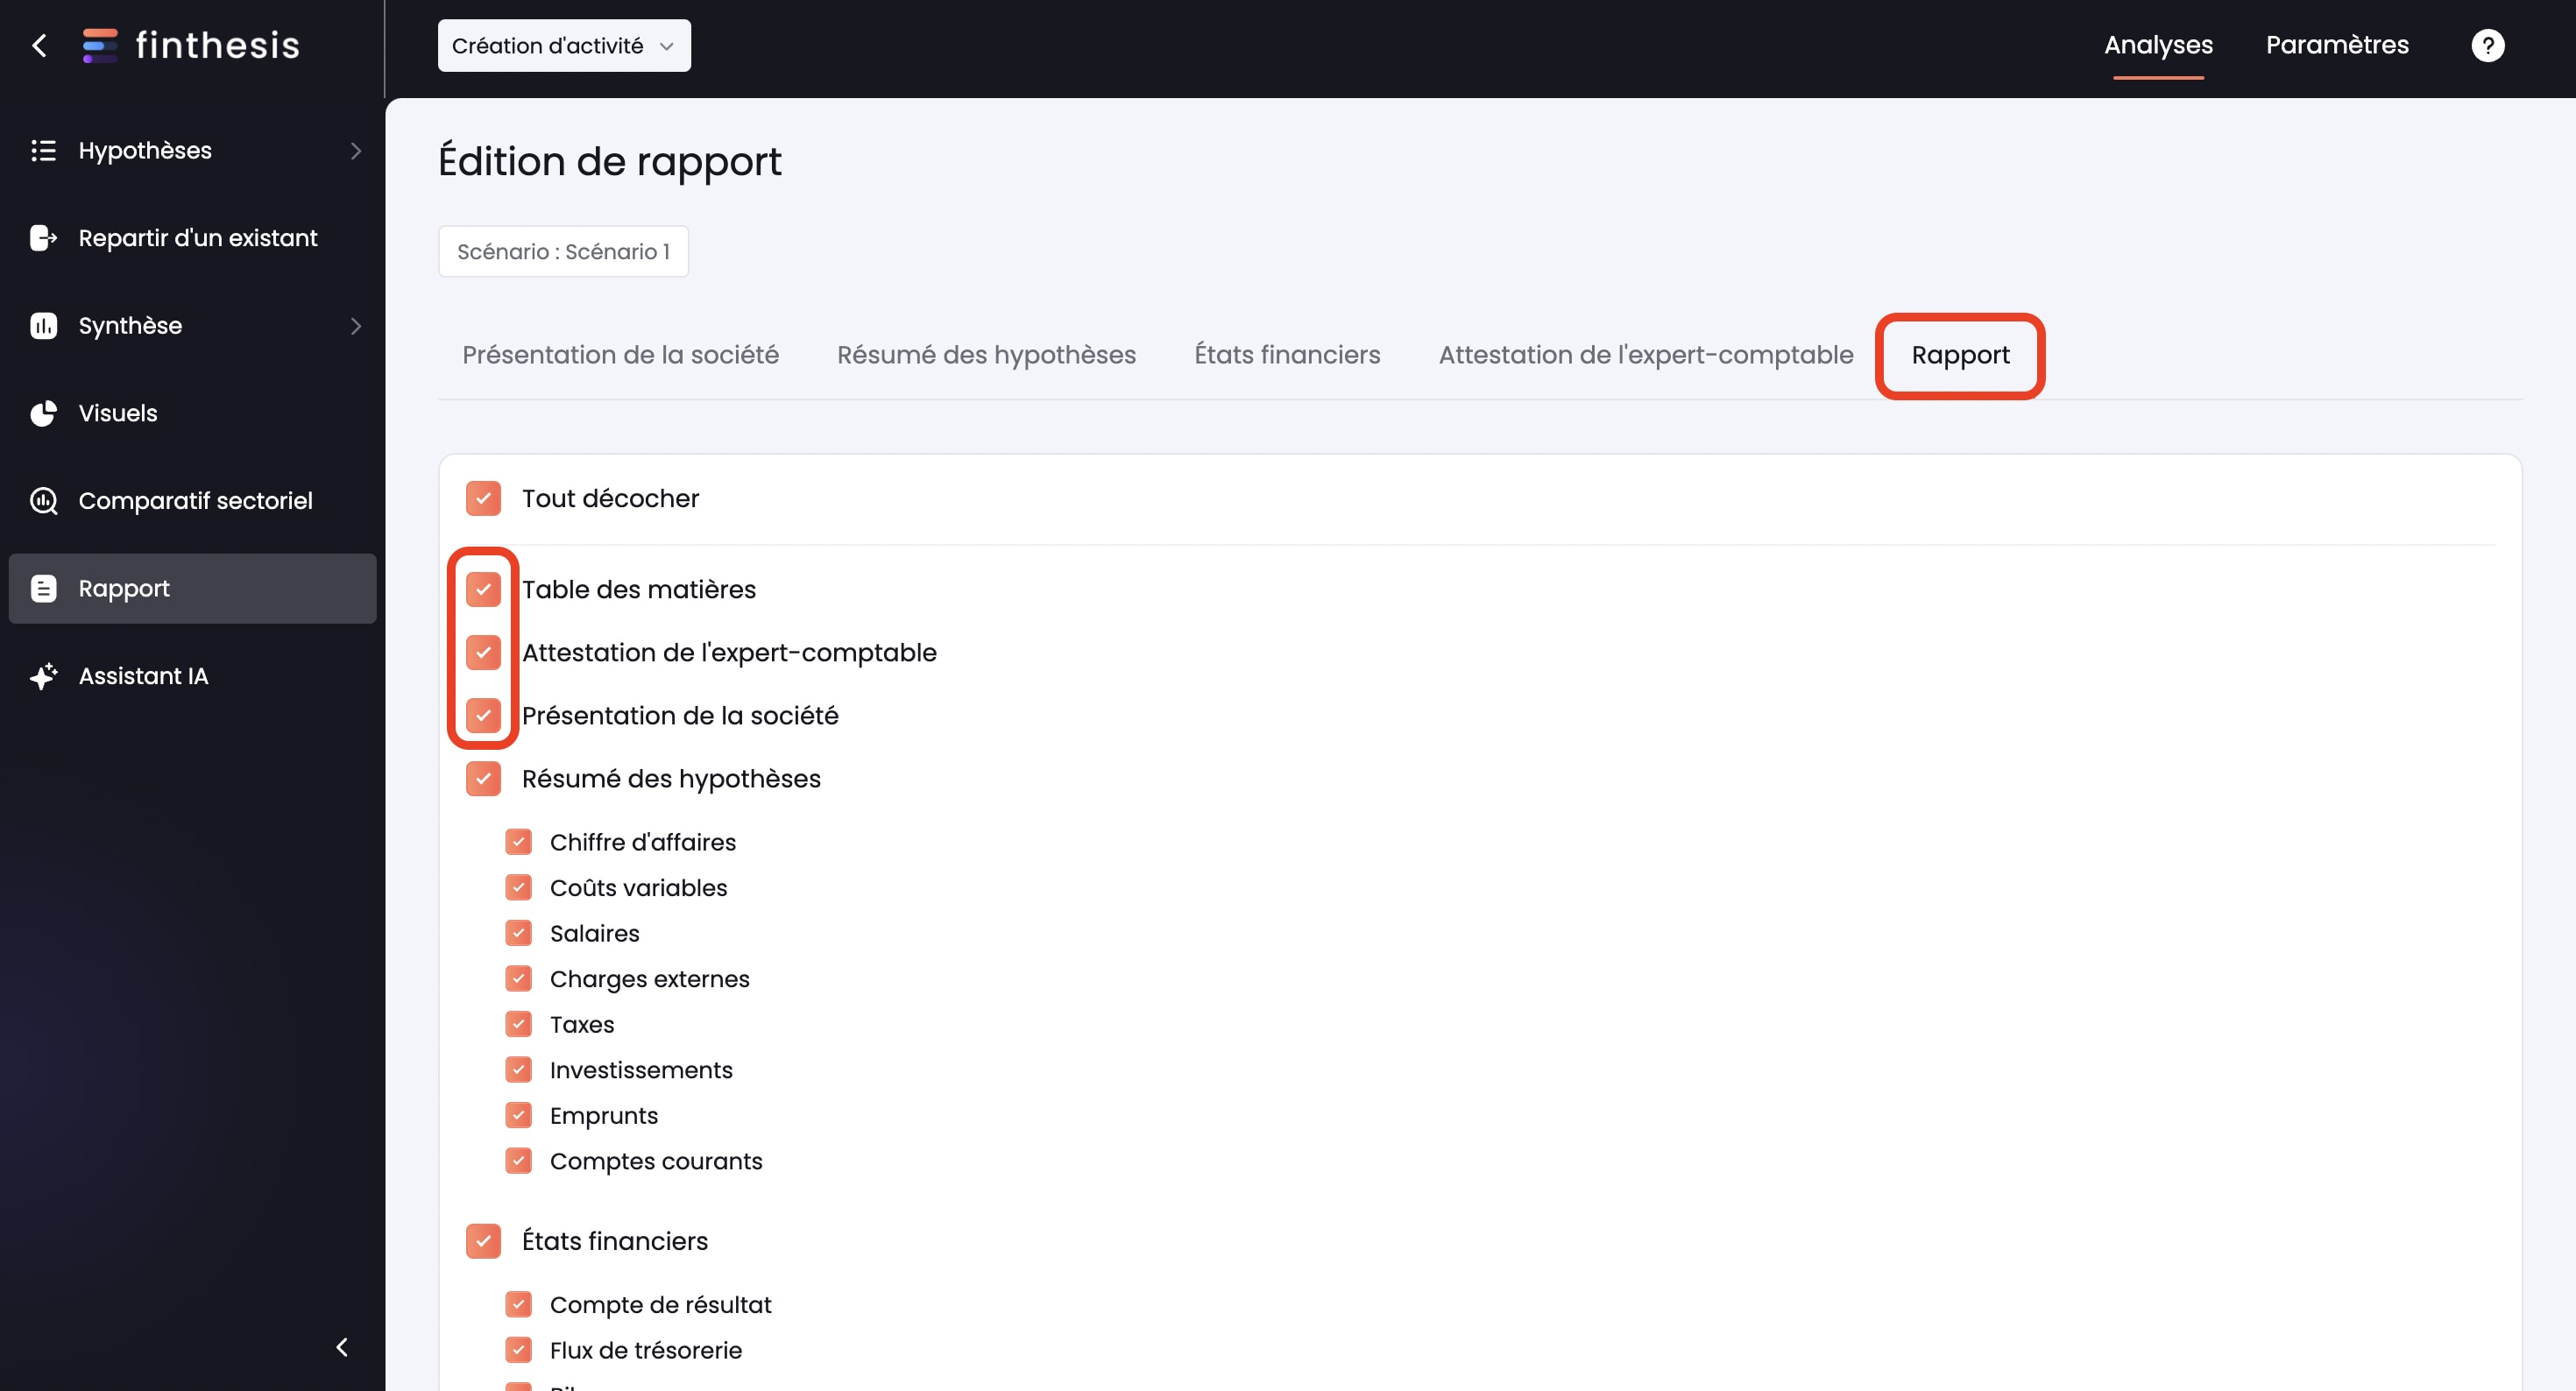
Task: Click the Assistant IA sparkle icon
Action: [43, 676]
